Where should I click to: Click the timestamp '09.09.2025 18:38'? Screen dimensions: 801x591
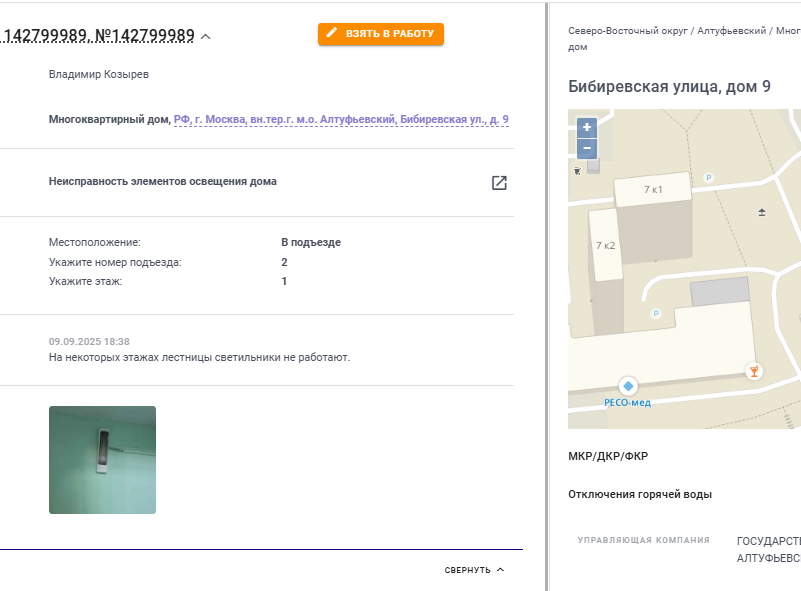pyautogui.click(x=89, y=341)
